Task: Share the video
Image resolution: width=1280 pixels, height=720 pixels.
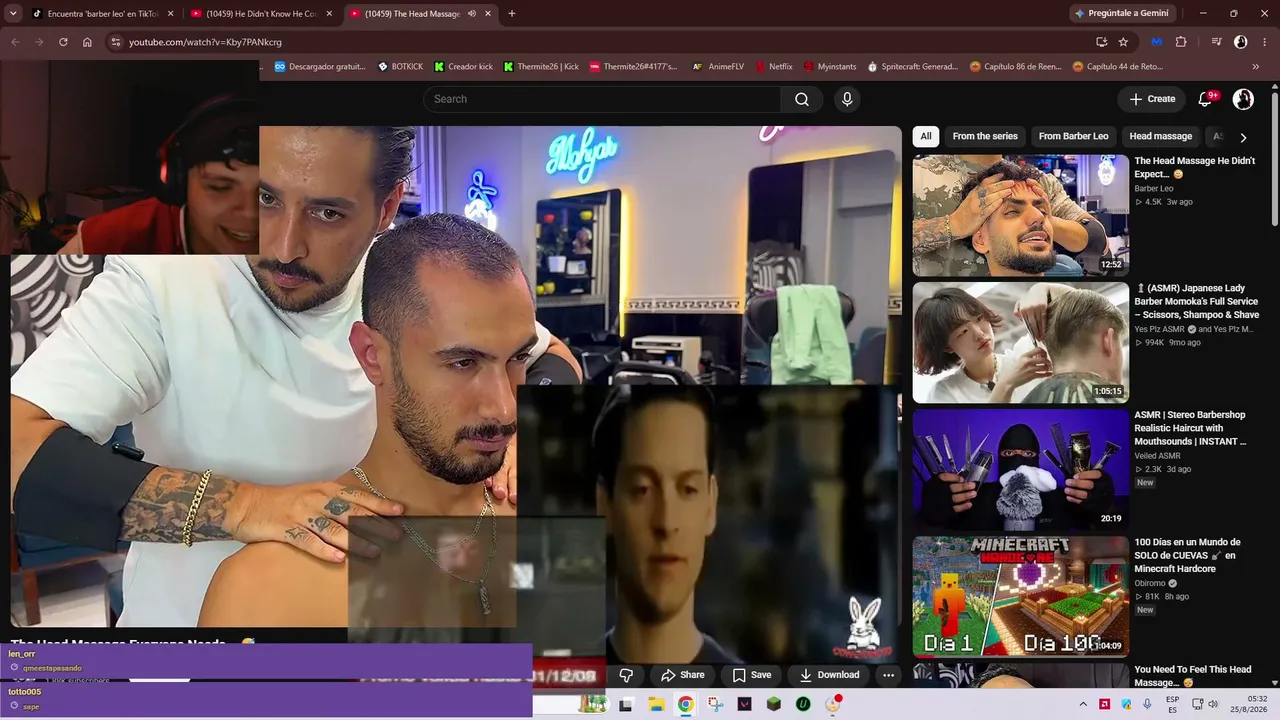Action: (x=683, y=675)
